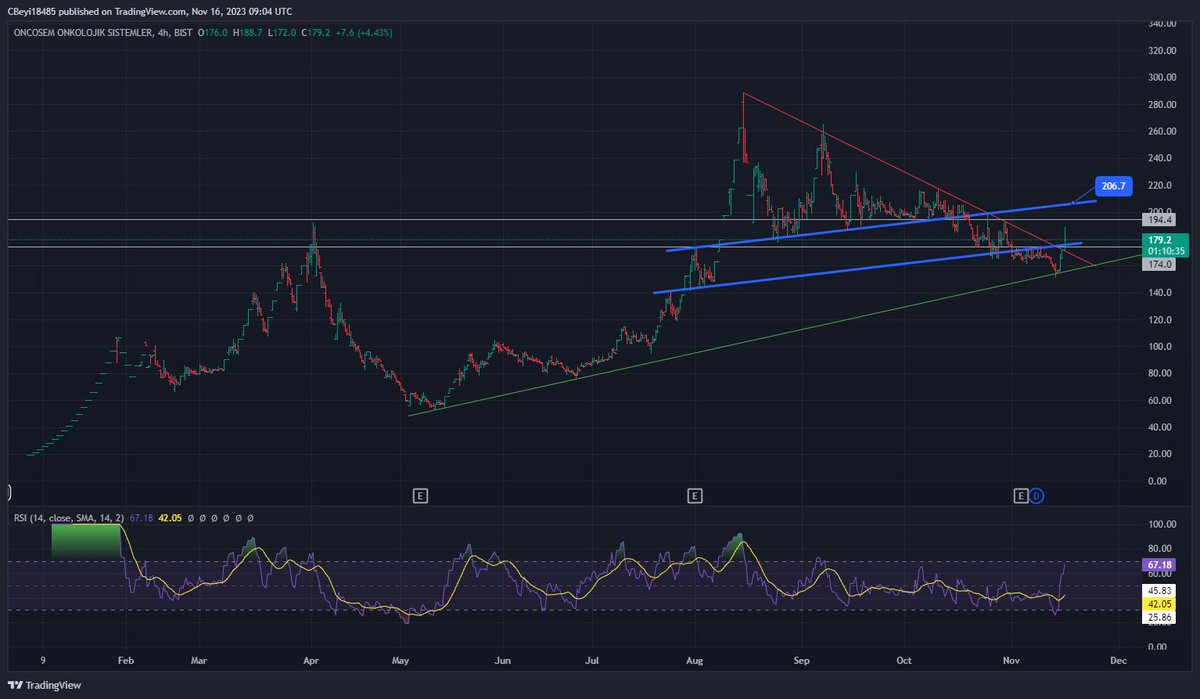Click the Nov label on the time axis
The height and width of the screenshot is (699, 1200).
coord(1010,661)
